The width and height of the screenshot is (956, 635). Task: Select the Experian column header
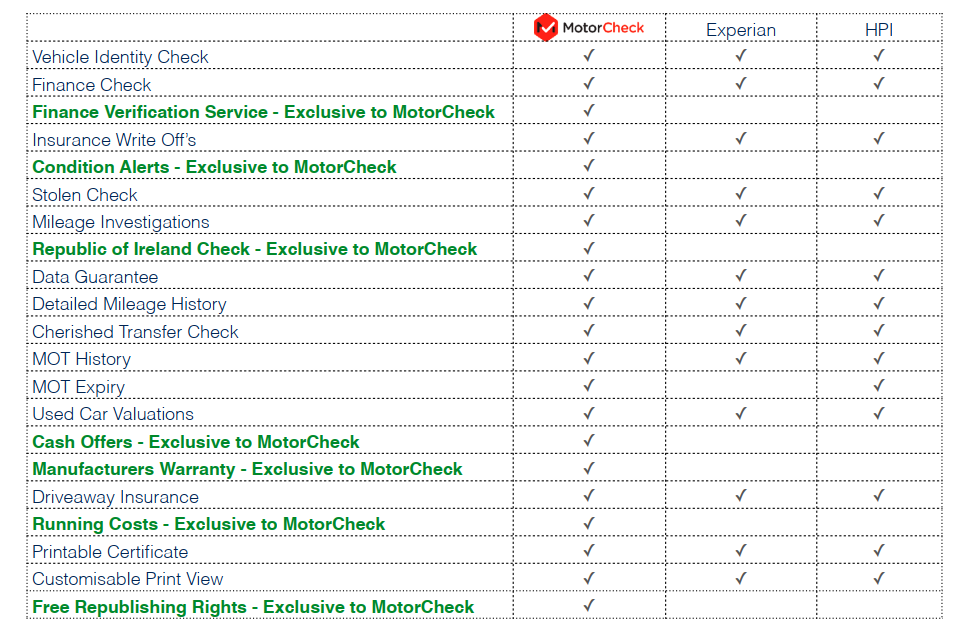pos(741,30)
